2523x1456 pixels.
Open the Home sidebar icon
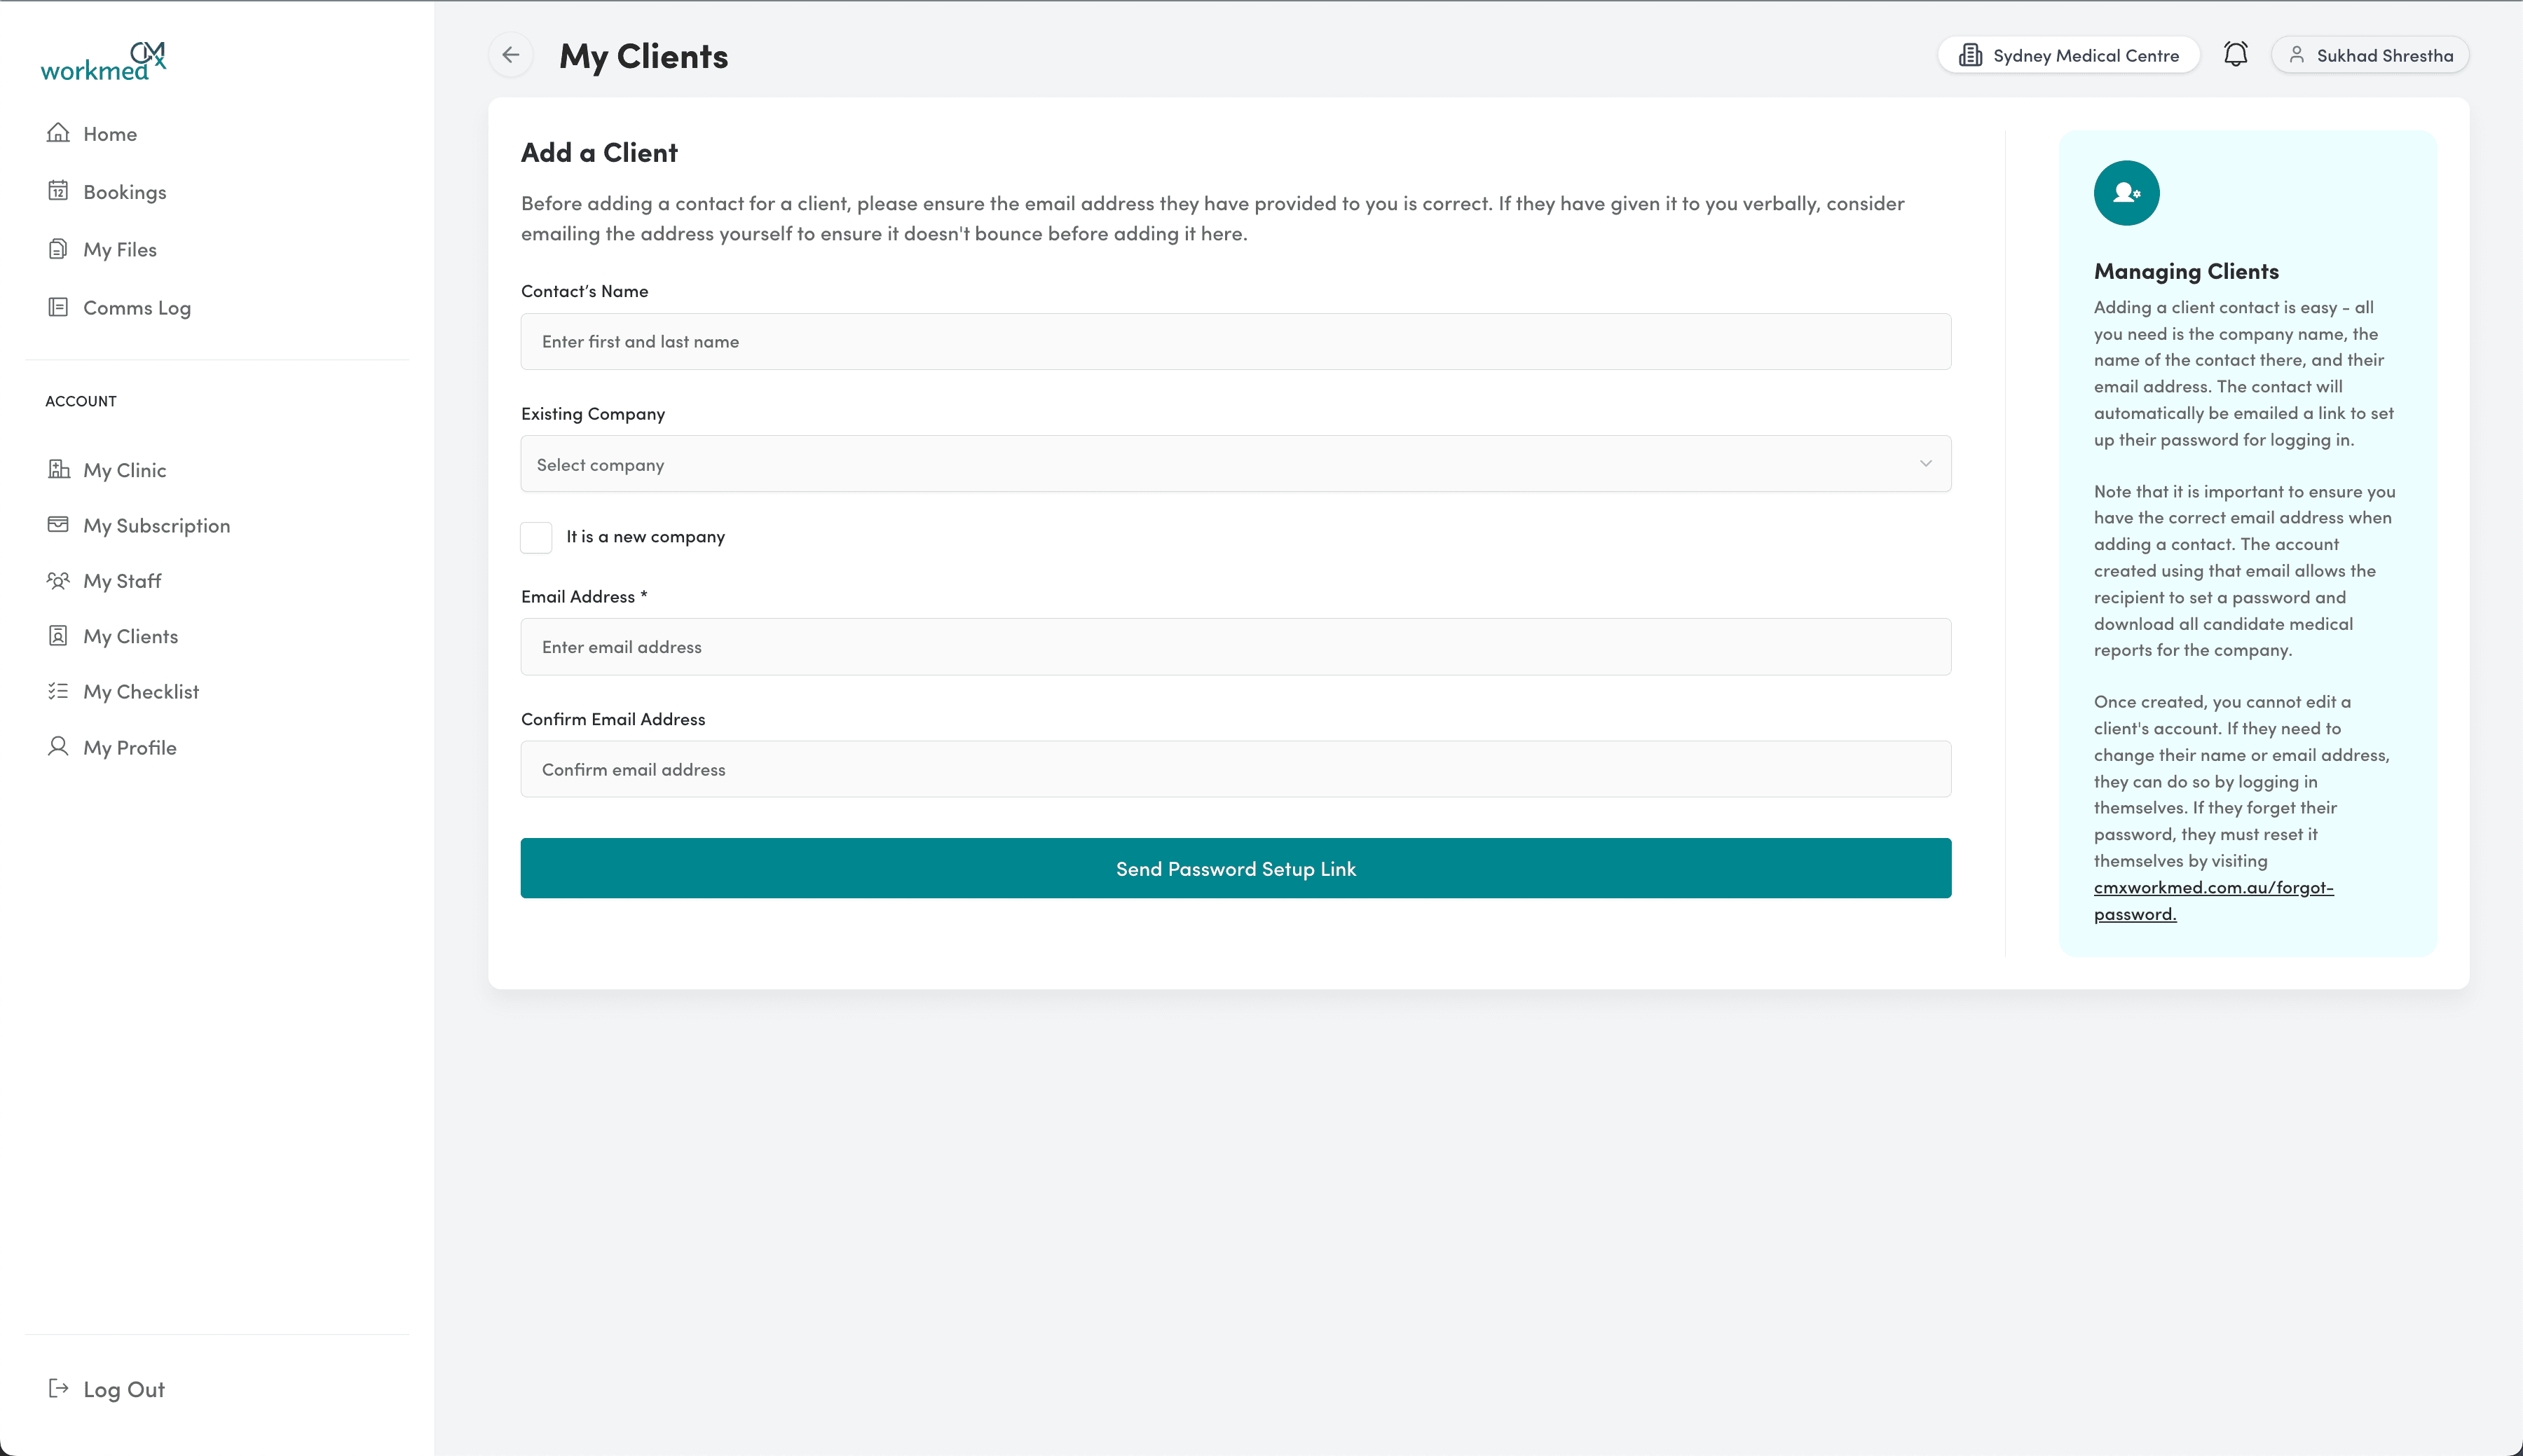58,133
